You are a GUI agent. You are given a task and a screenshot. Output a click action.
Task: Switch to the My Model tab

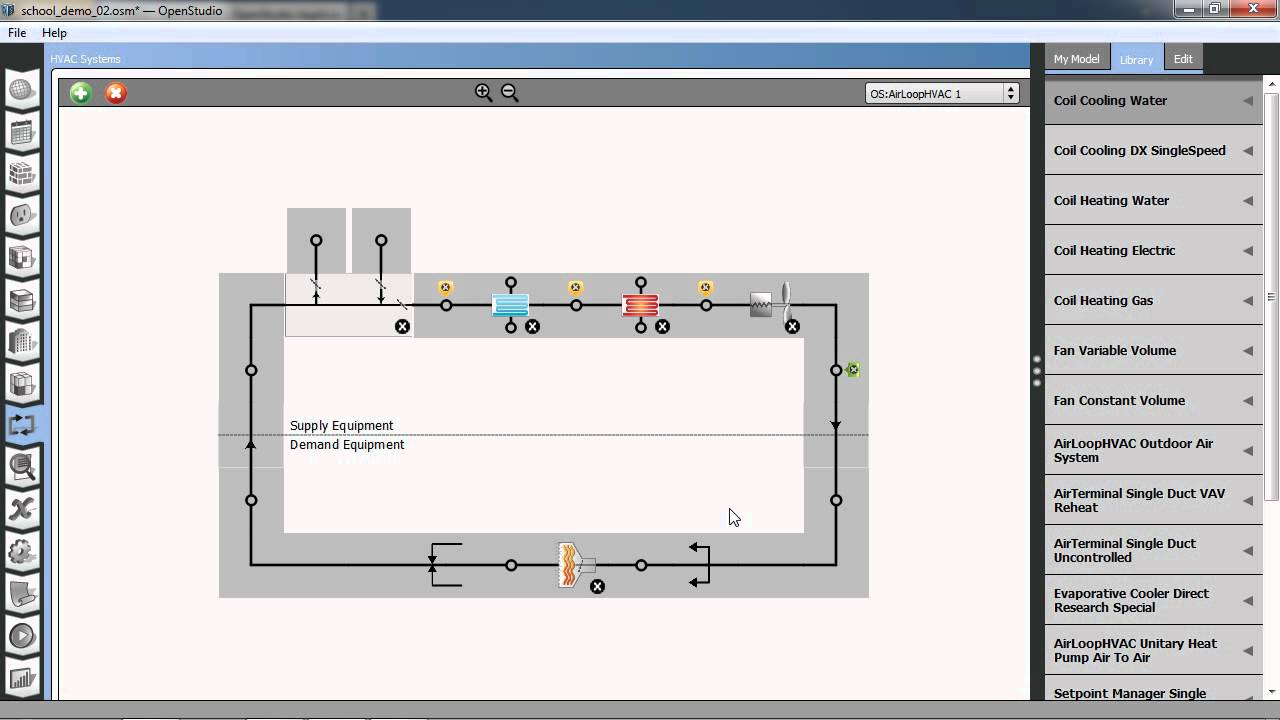[1076, 59]
